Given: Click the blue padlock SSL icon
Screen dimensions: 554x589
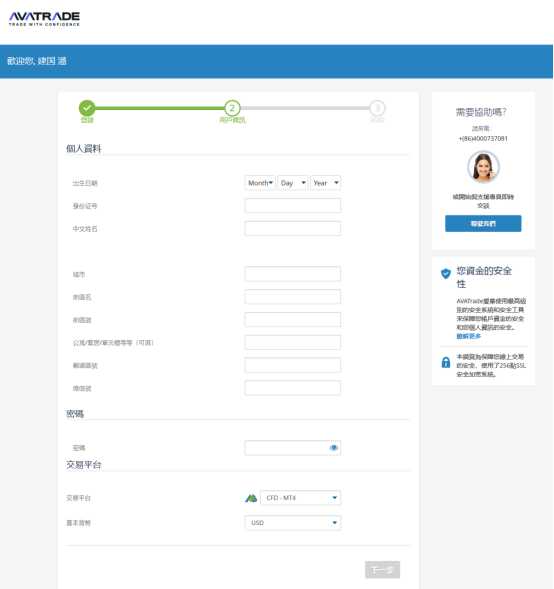Looking at the screenshot, I should (446, 362).
